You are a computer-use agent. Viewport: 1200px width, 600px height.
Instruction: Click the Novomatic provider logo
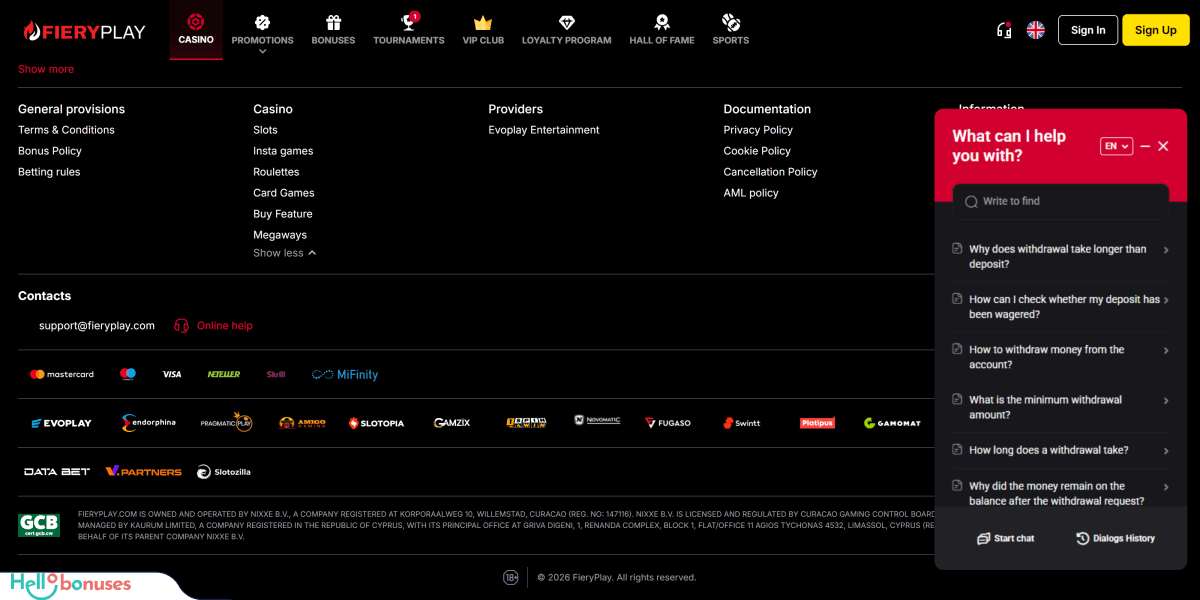[x=597, y=421]
